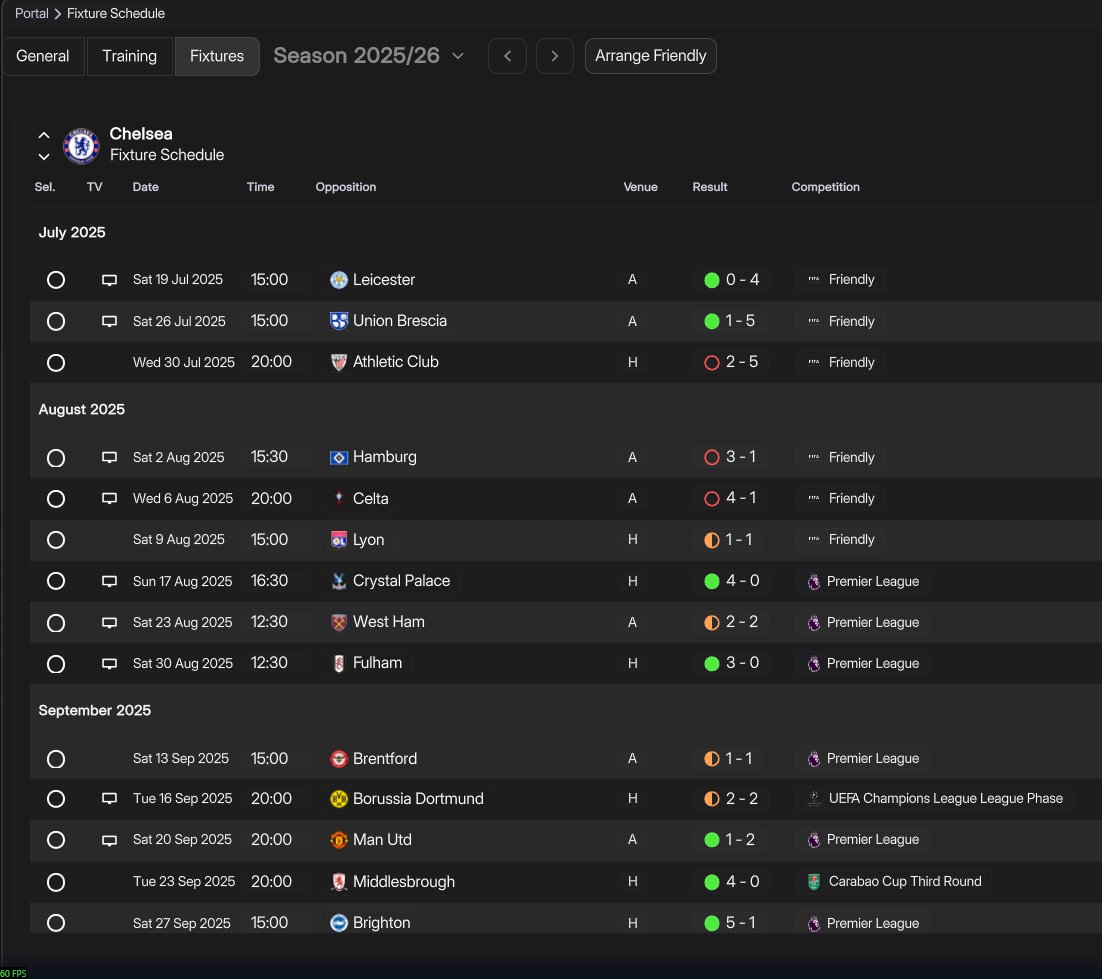Click Fulham opposition name
Screen dimensions: 1102x979
point(377,663)
